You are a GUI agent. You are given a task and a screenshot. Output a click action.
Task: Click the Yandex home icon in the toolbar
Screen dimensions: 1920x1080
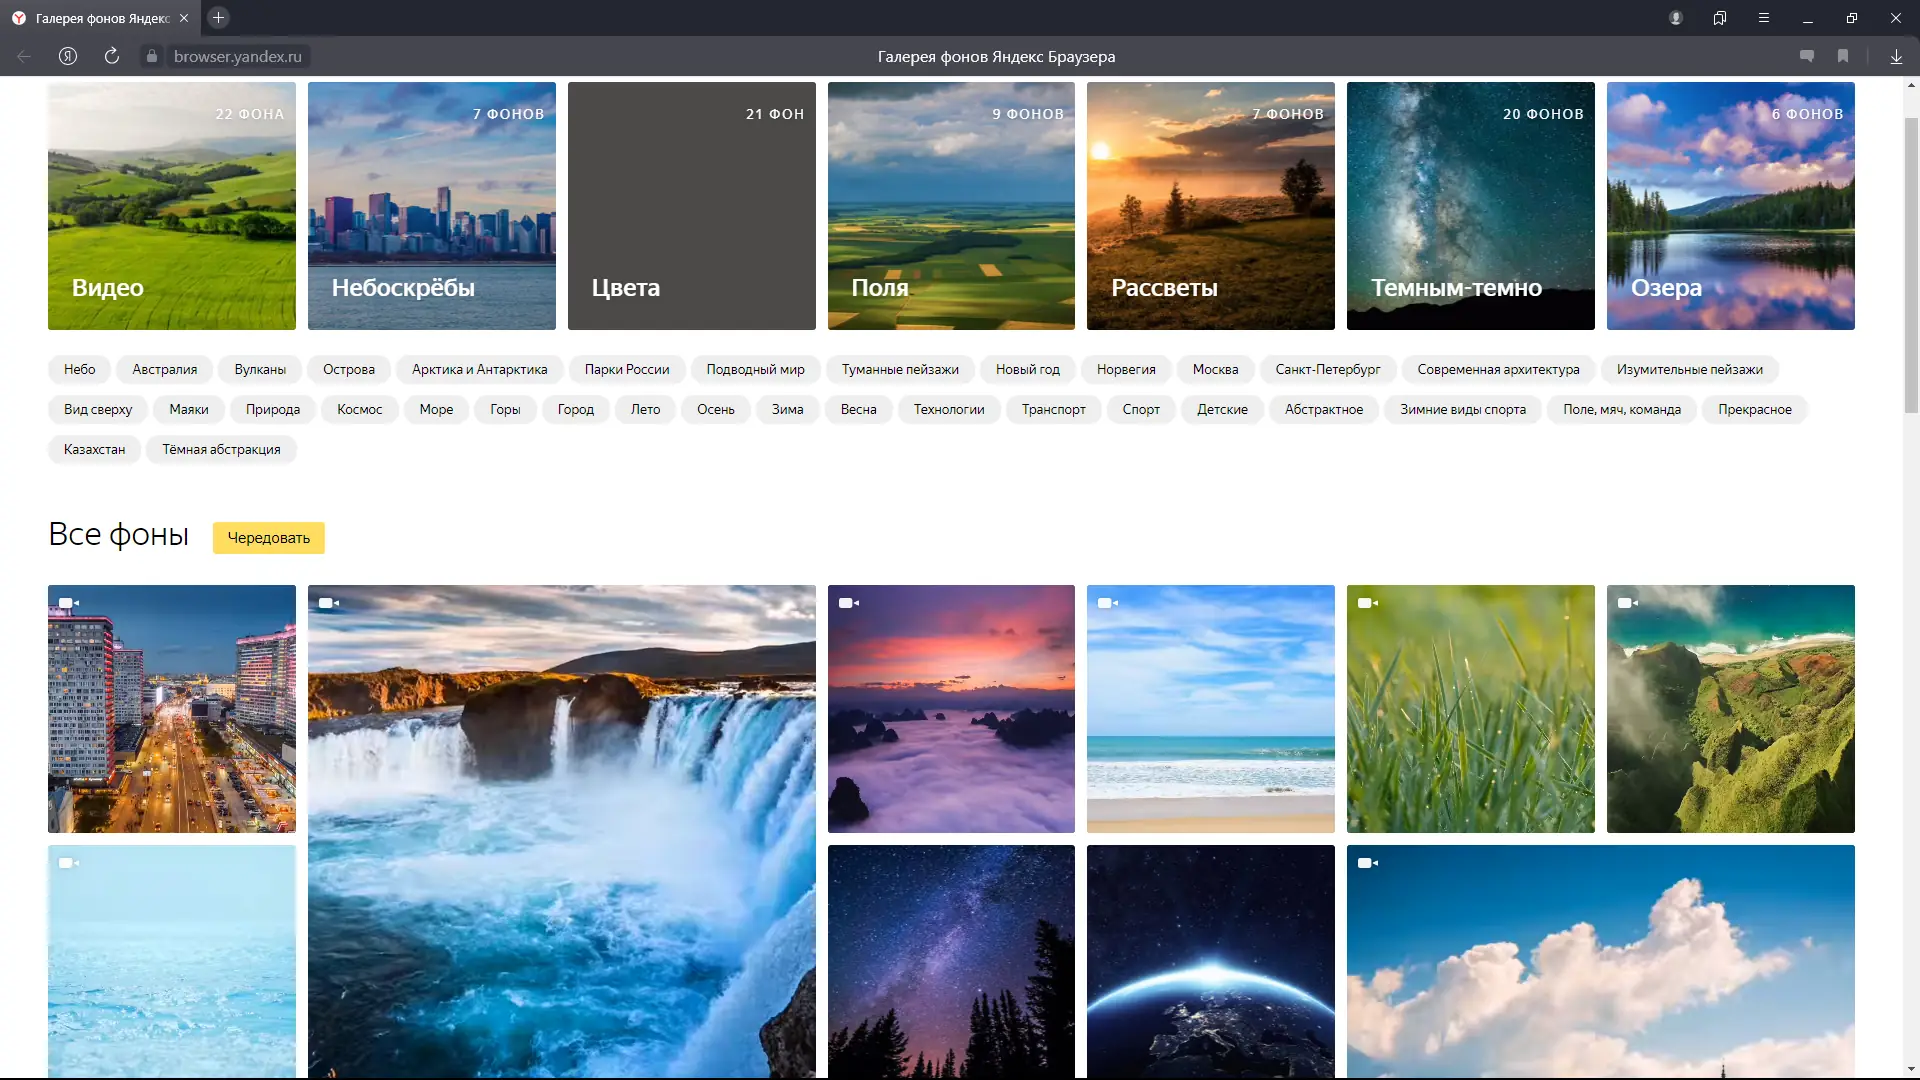68,57
